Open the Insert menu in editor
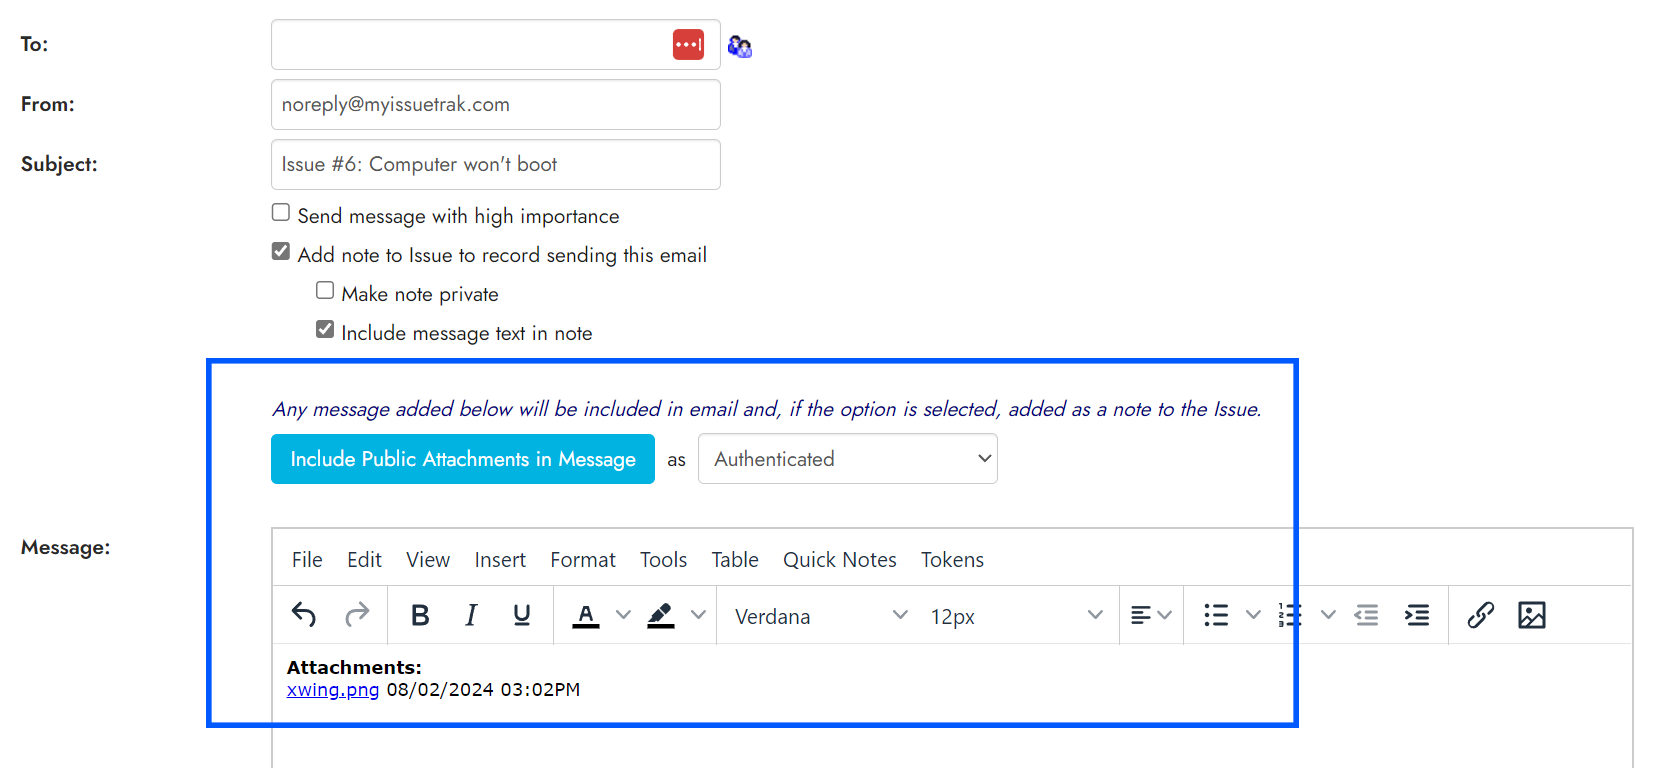Viewport: 1657px width, 768px height. (500, 560)
